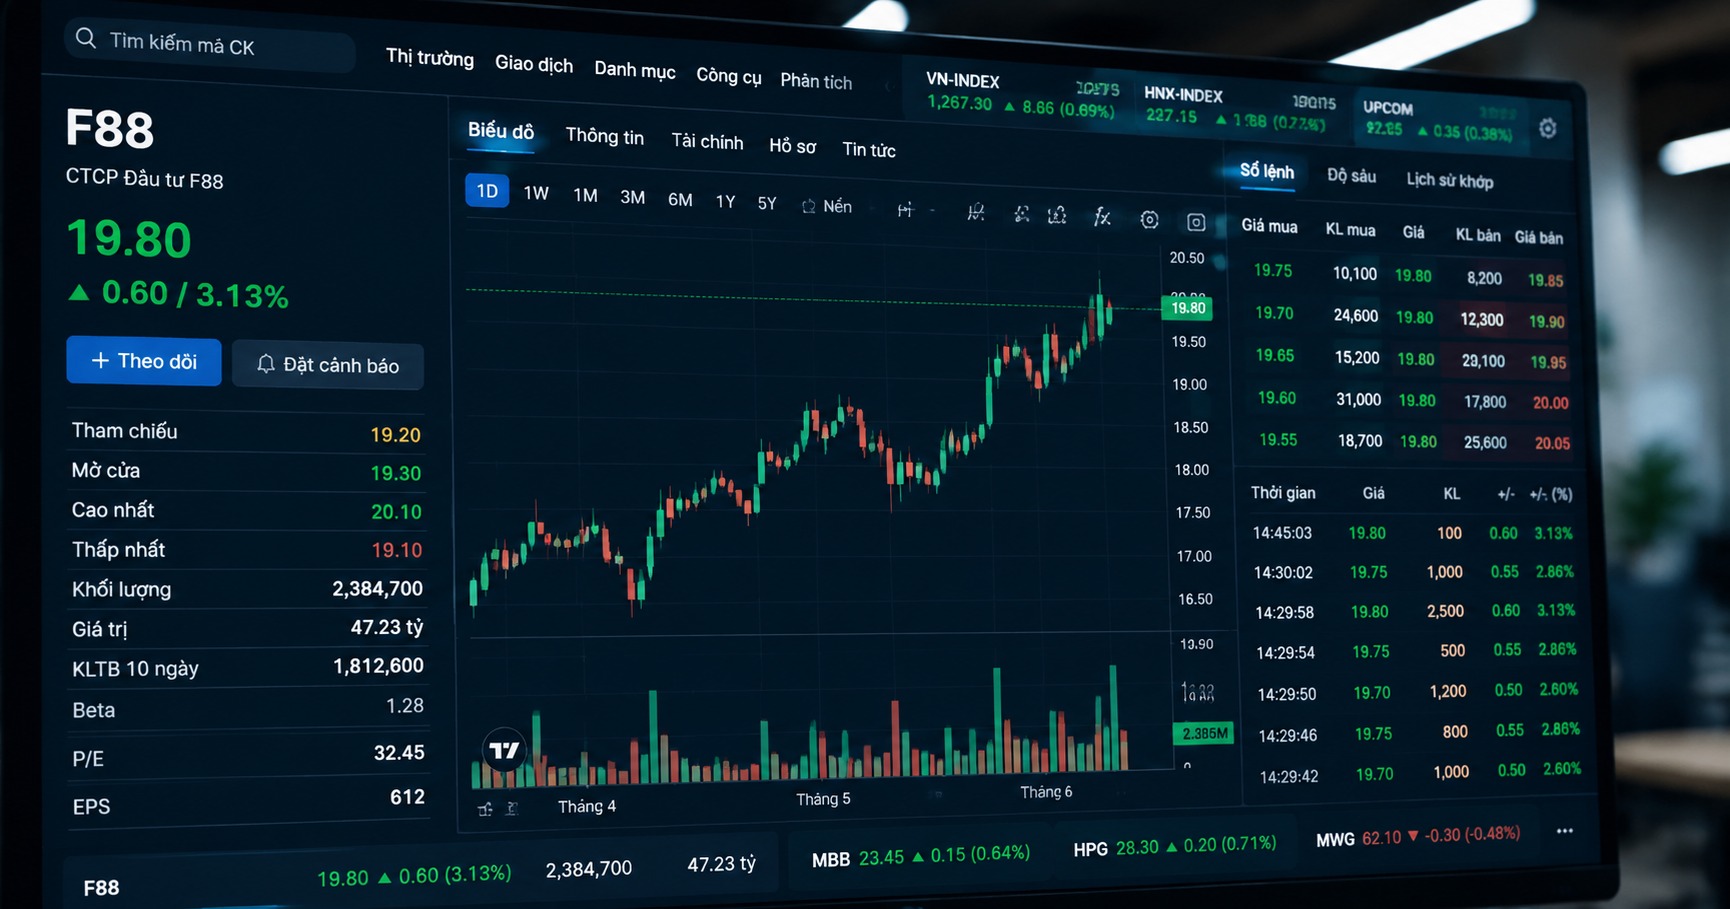Switch chart to 1W timeframe
The height and width of the screenshot is (909, 1730).
pyautogui.click(x=536, y=193)
